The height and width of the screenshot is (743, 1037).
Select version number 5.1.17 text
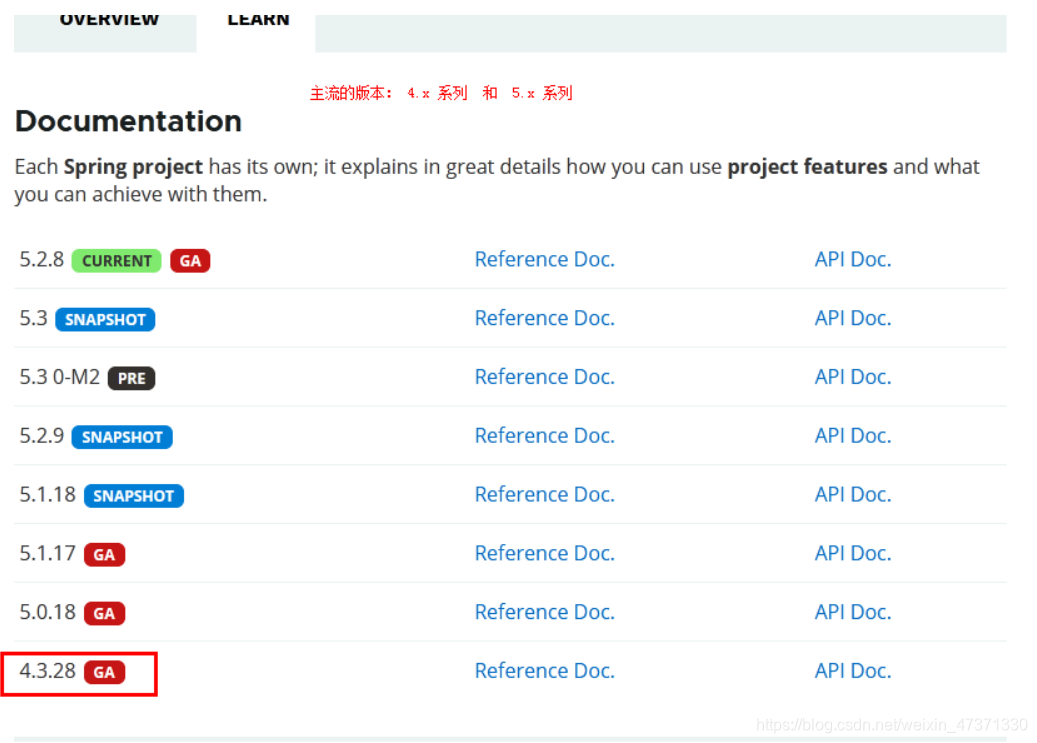48,553
